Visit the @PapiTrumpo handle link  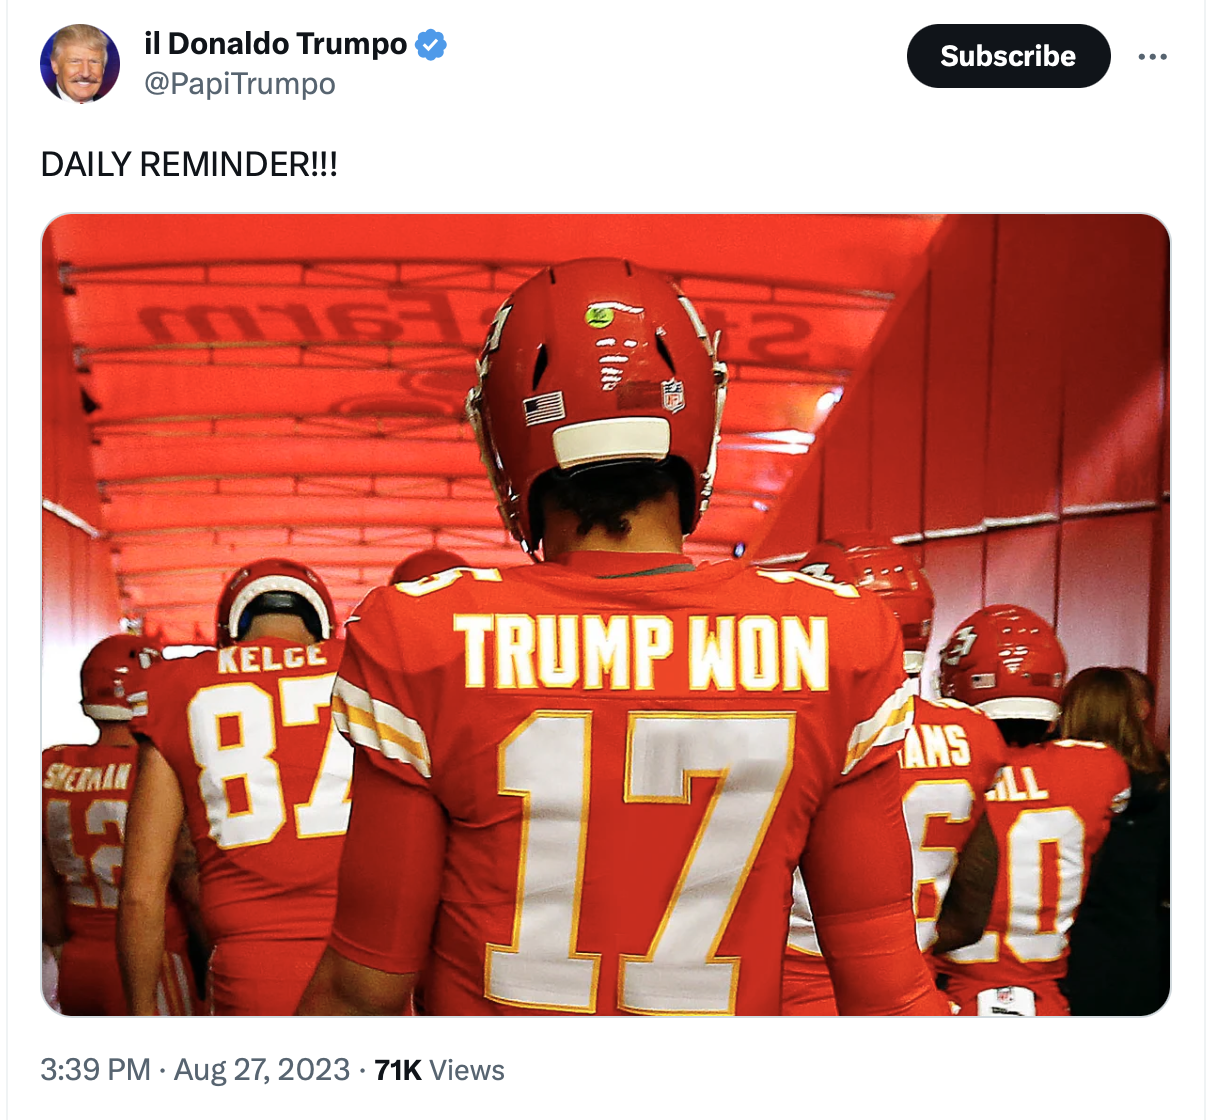click(x=240, y=83)
